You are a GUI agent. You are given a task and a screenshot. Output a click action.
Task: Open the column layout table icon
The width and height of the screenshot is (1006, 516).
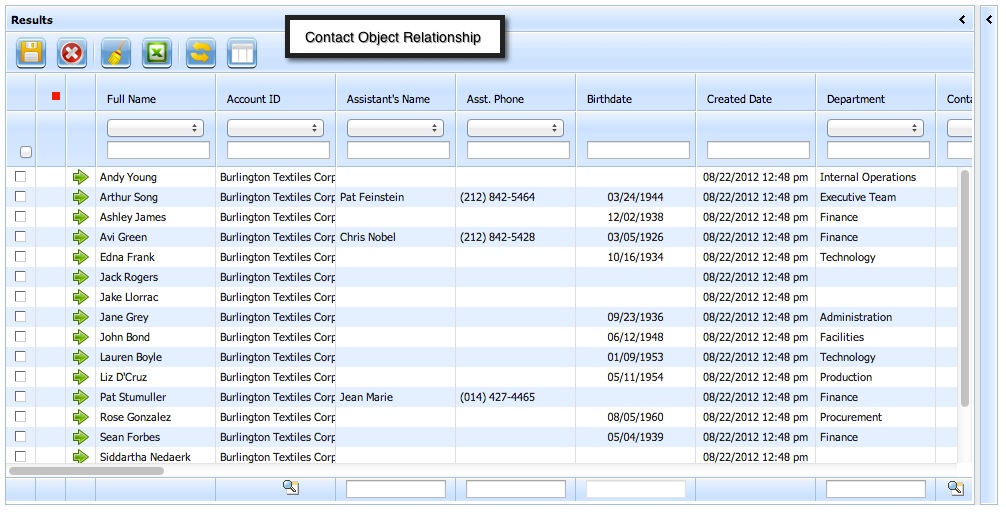point(242,53)
